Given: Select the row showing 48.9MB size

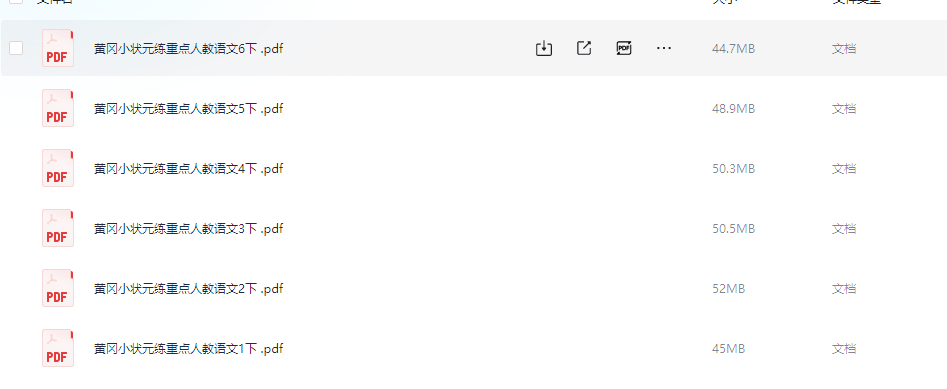Looking at the screenshot, I should coord(474,109).
